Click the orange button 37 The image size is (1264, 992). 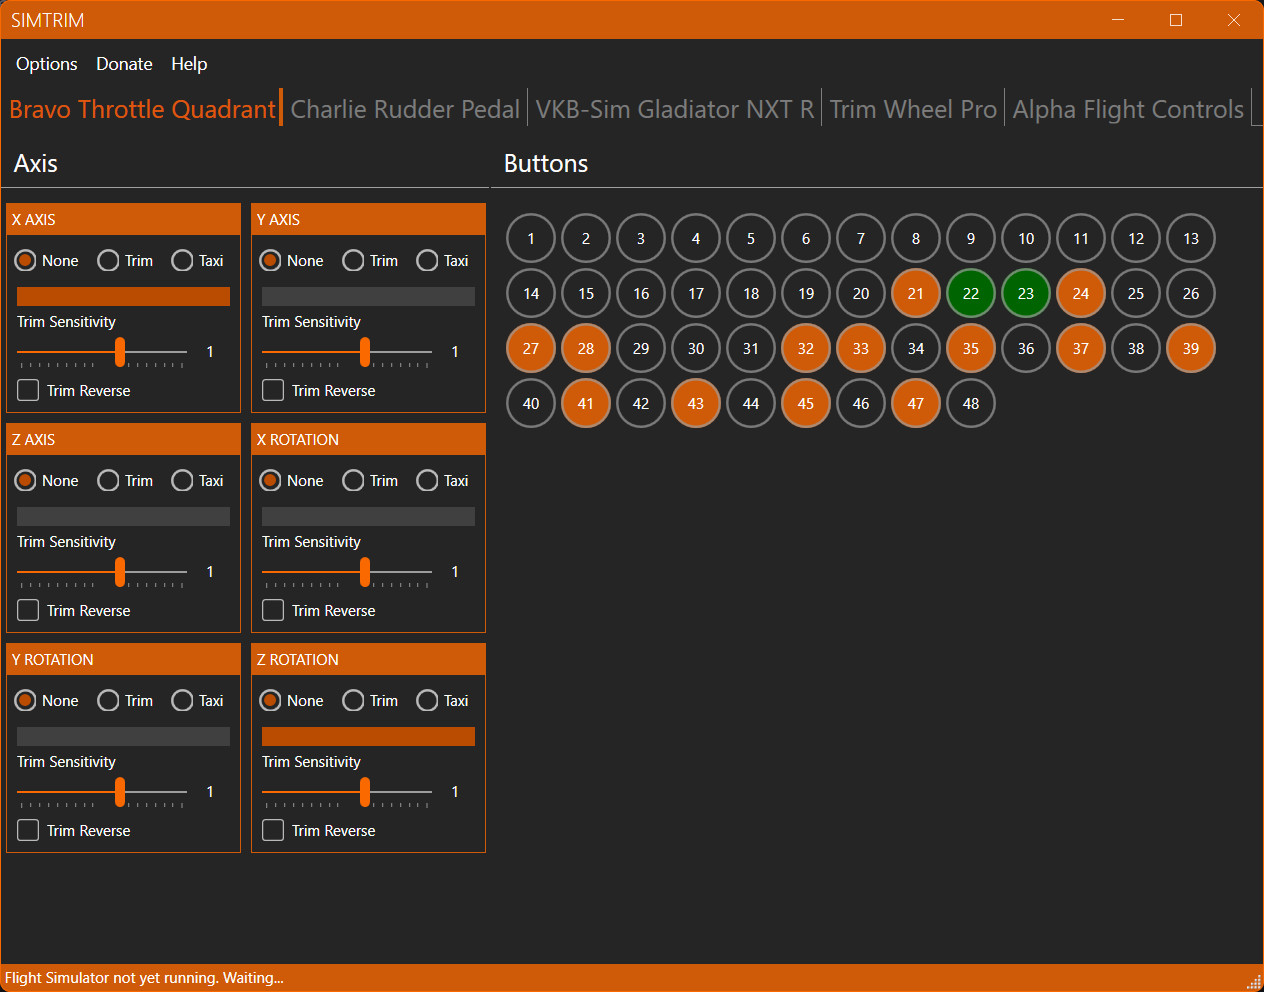(1081, 348)
